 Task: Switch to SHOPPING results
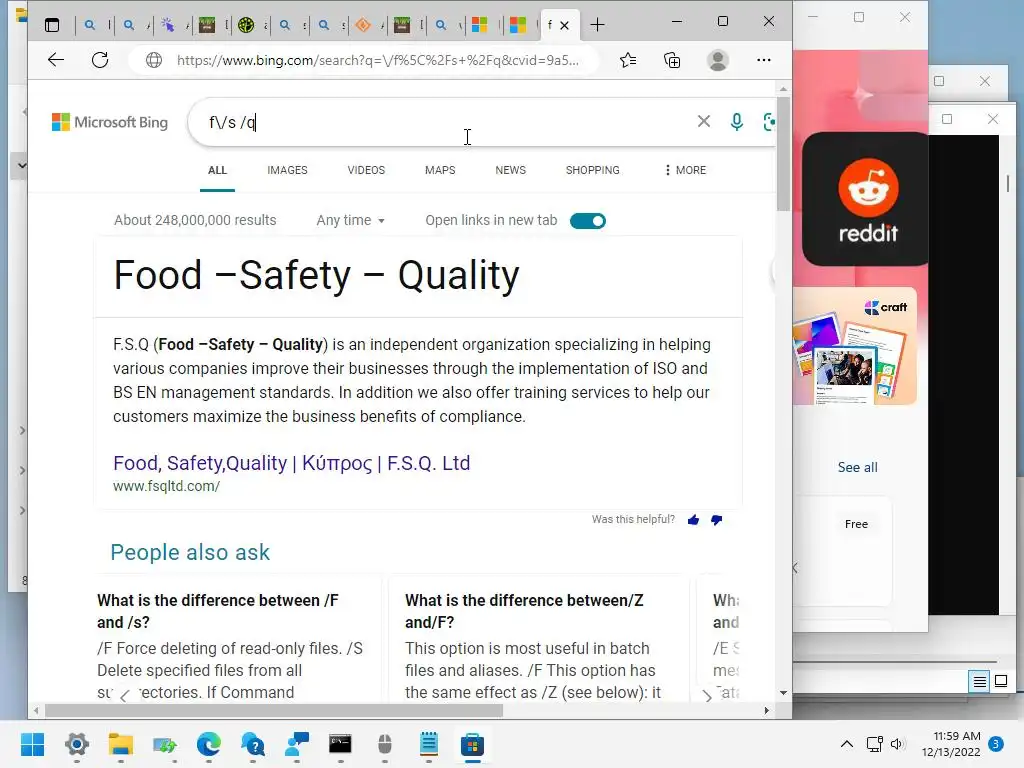pos(592,170)
